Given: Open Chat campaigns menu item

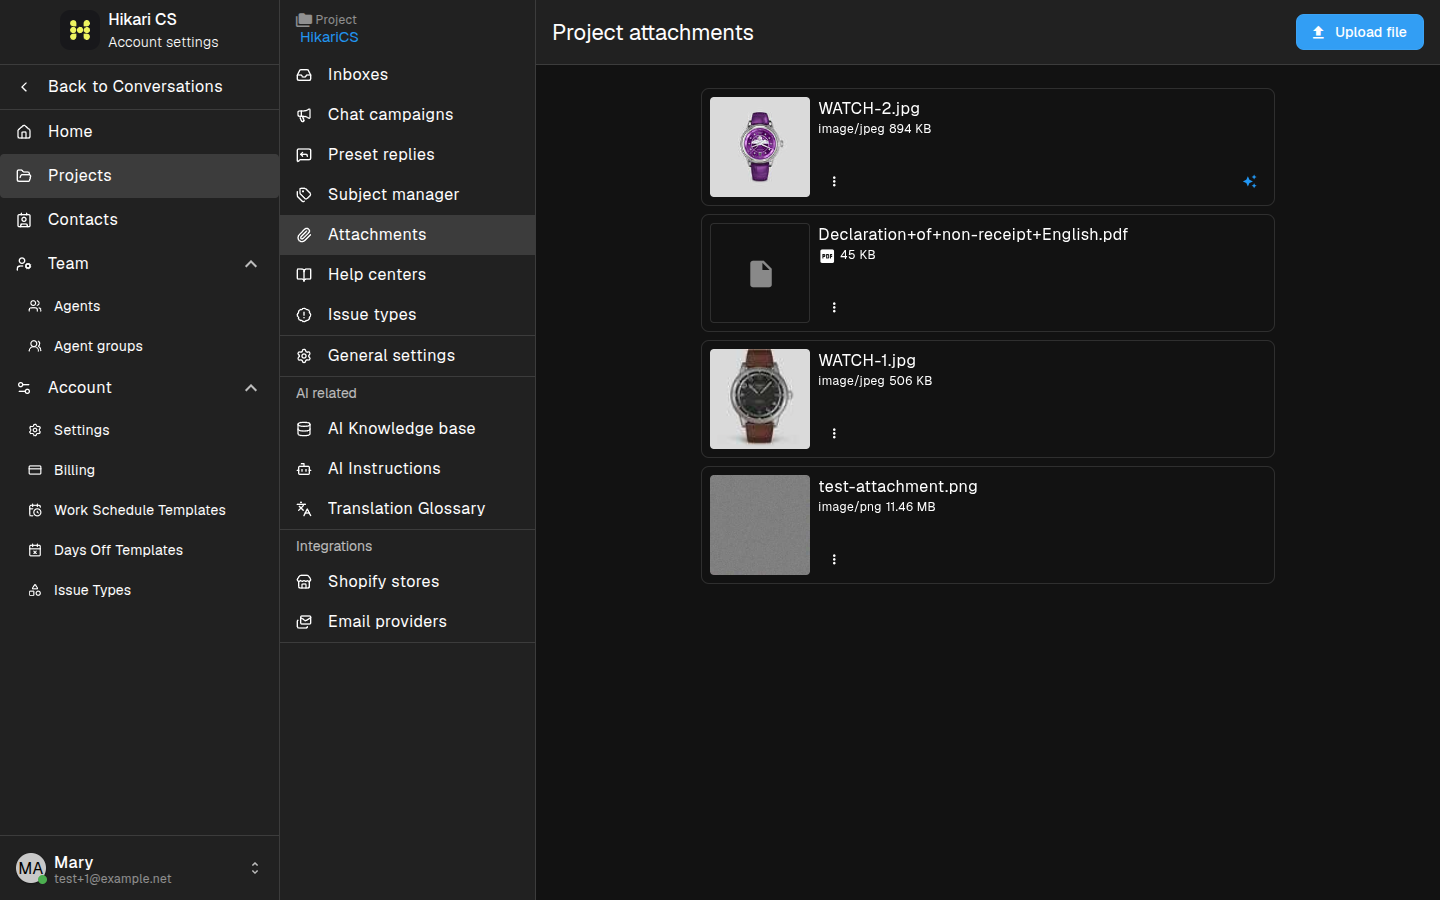Looking at the screenshot, I should [407, 115].
